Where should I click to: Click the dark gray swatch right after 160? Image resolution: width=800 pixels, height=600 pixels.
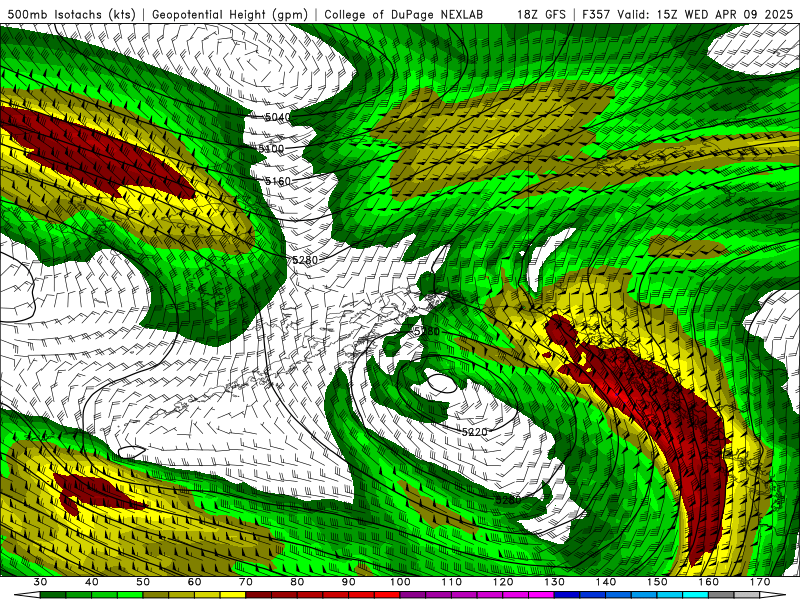pyautogui.click(x=721, y=595)
